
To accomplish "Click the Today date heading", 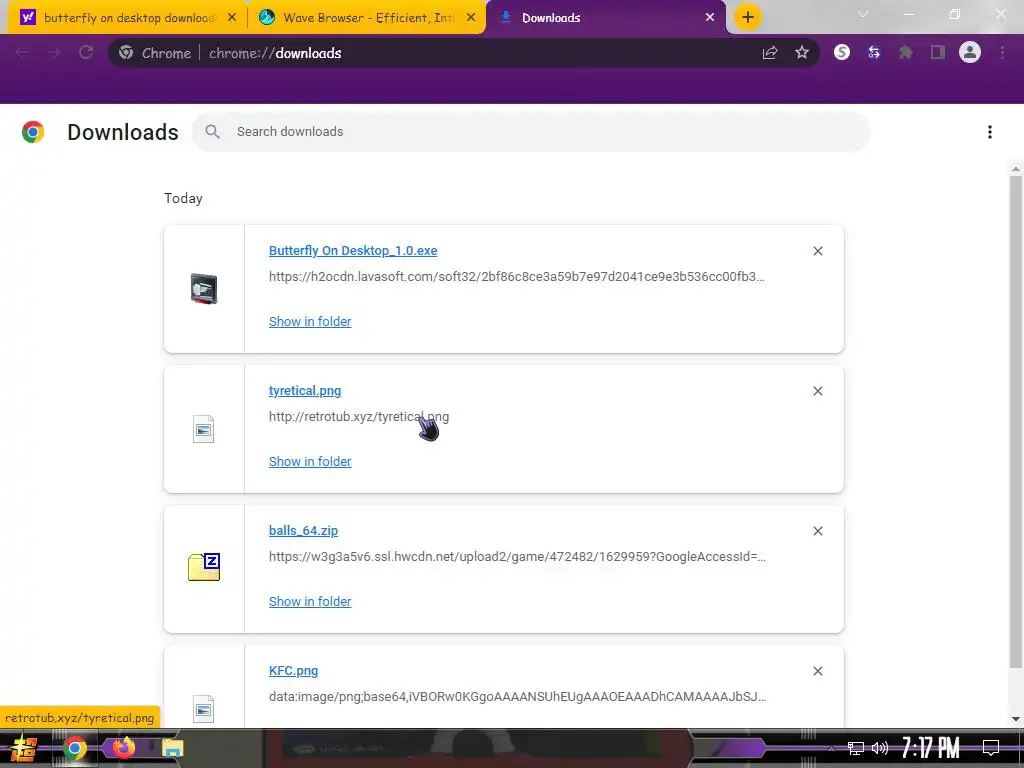I will tap(183, 199).
